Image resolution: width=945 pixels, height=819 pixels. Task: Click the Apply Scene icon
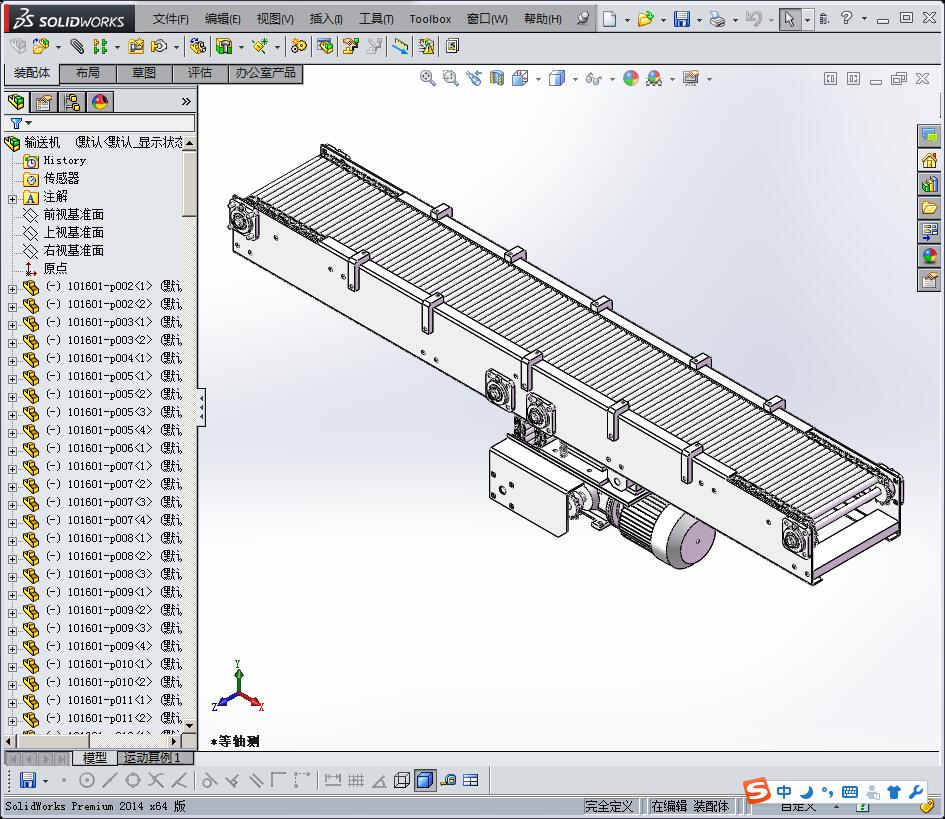pos(654,78)
